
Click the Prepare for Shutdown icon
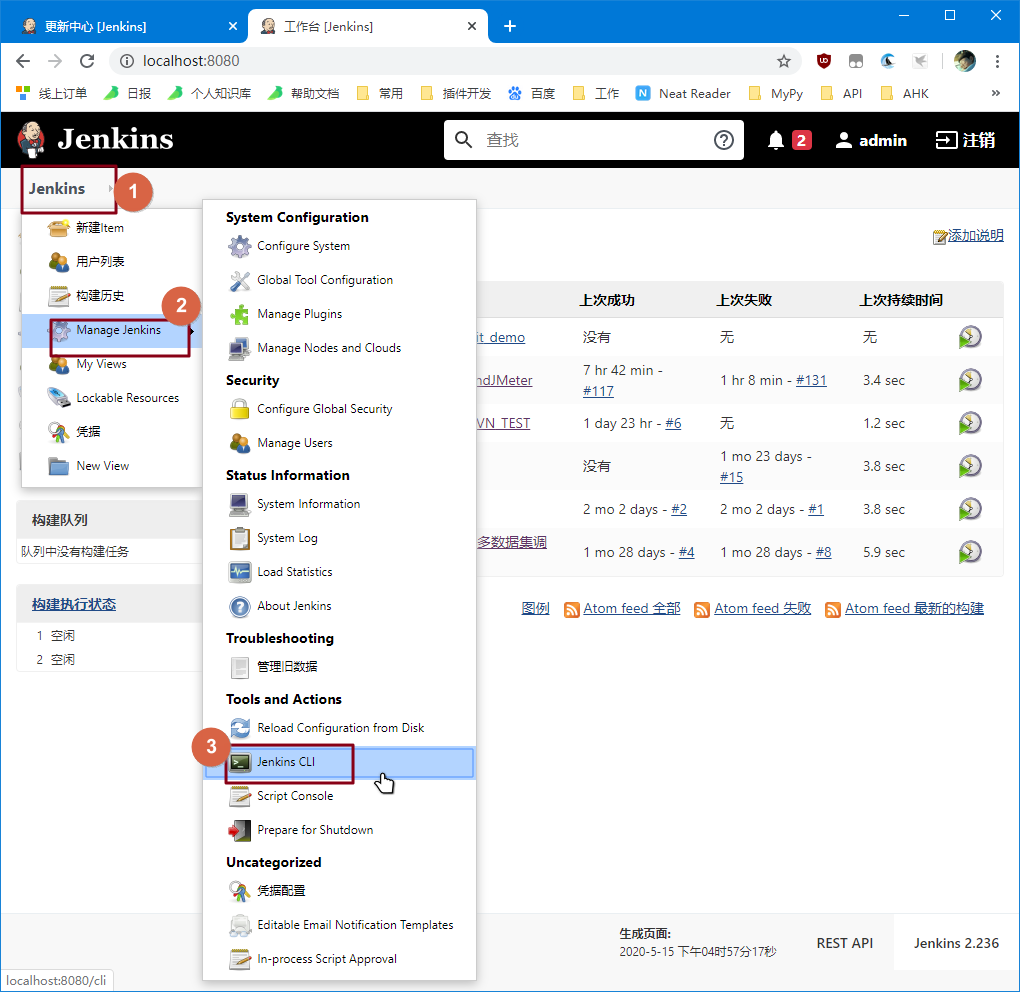point(240,830)
